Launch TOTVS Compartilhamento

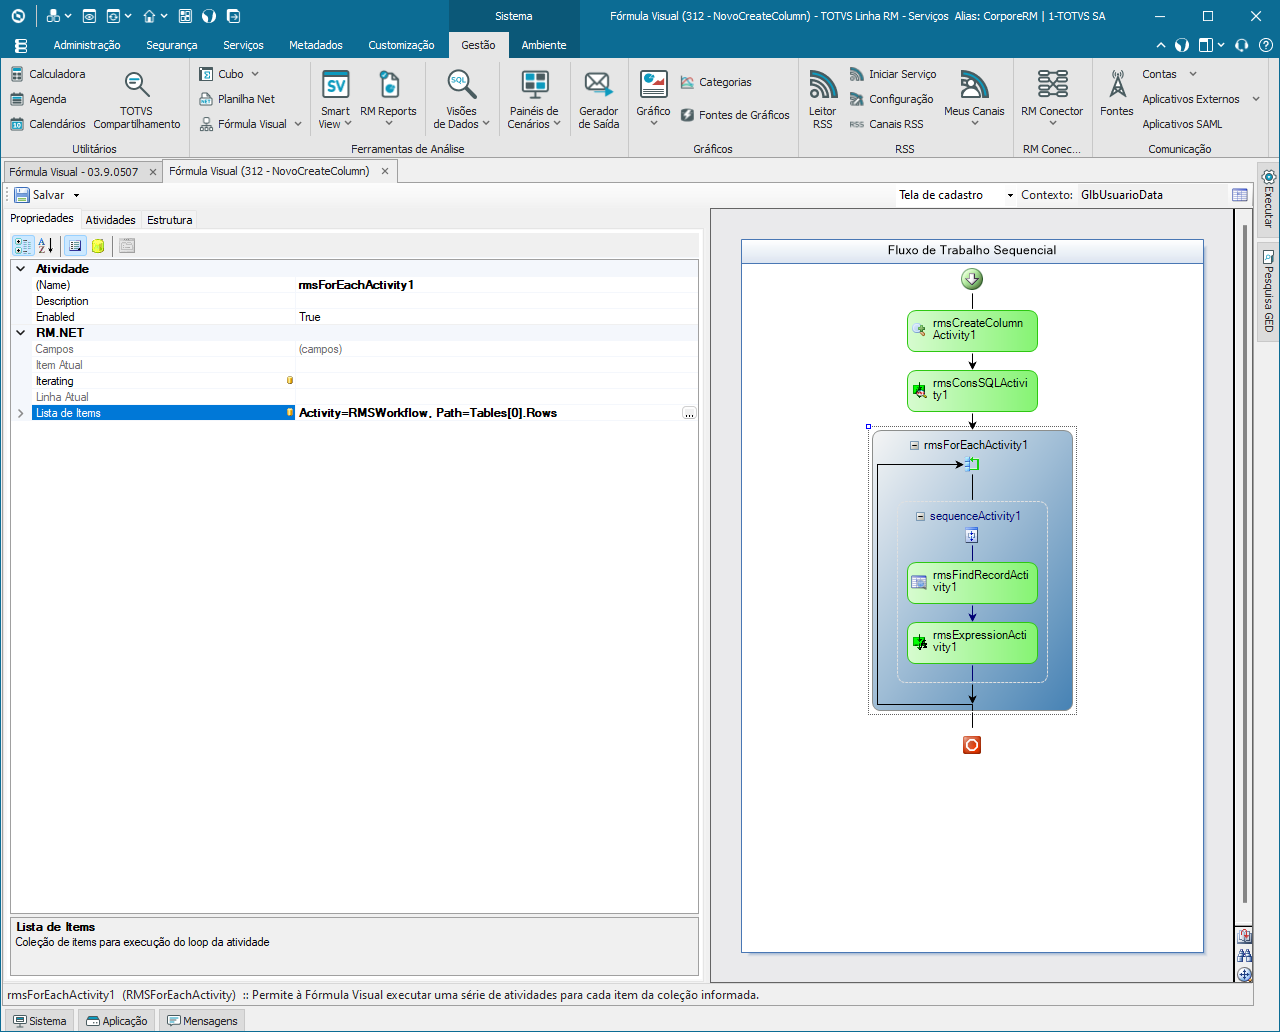pyautogui.click(x=137, y=100)
